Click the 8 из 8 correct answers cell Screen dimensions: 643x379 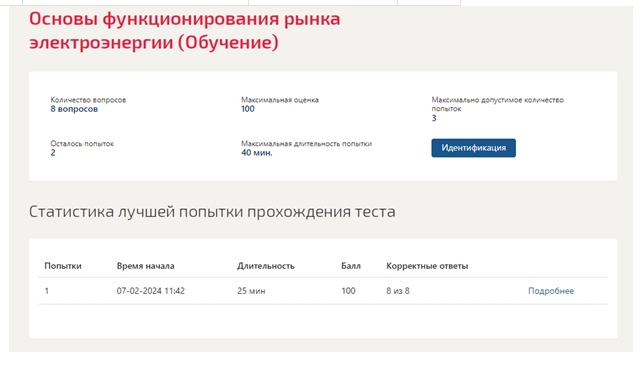point(398,291)
